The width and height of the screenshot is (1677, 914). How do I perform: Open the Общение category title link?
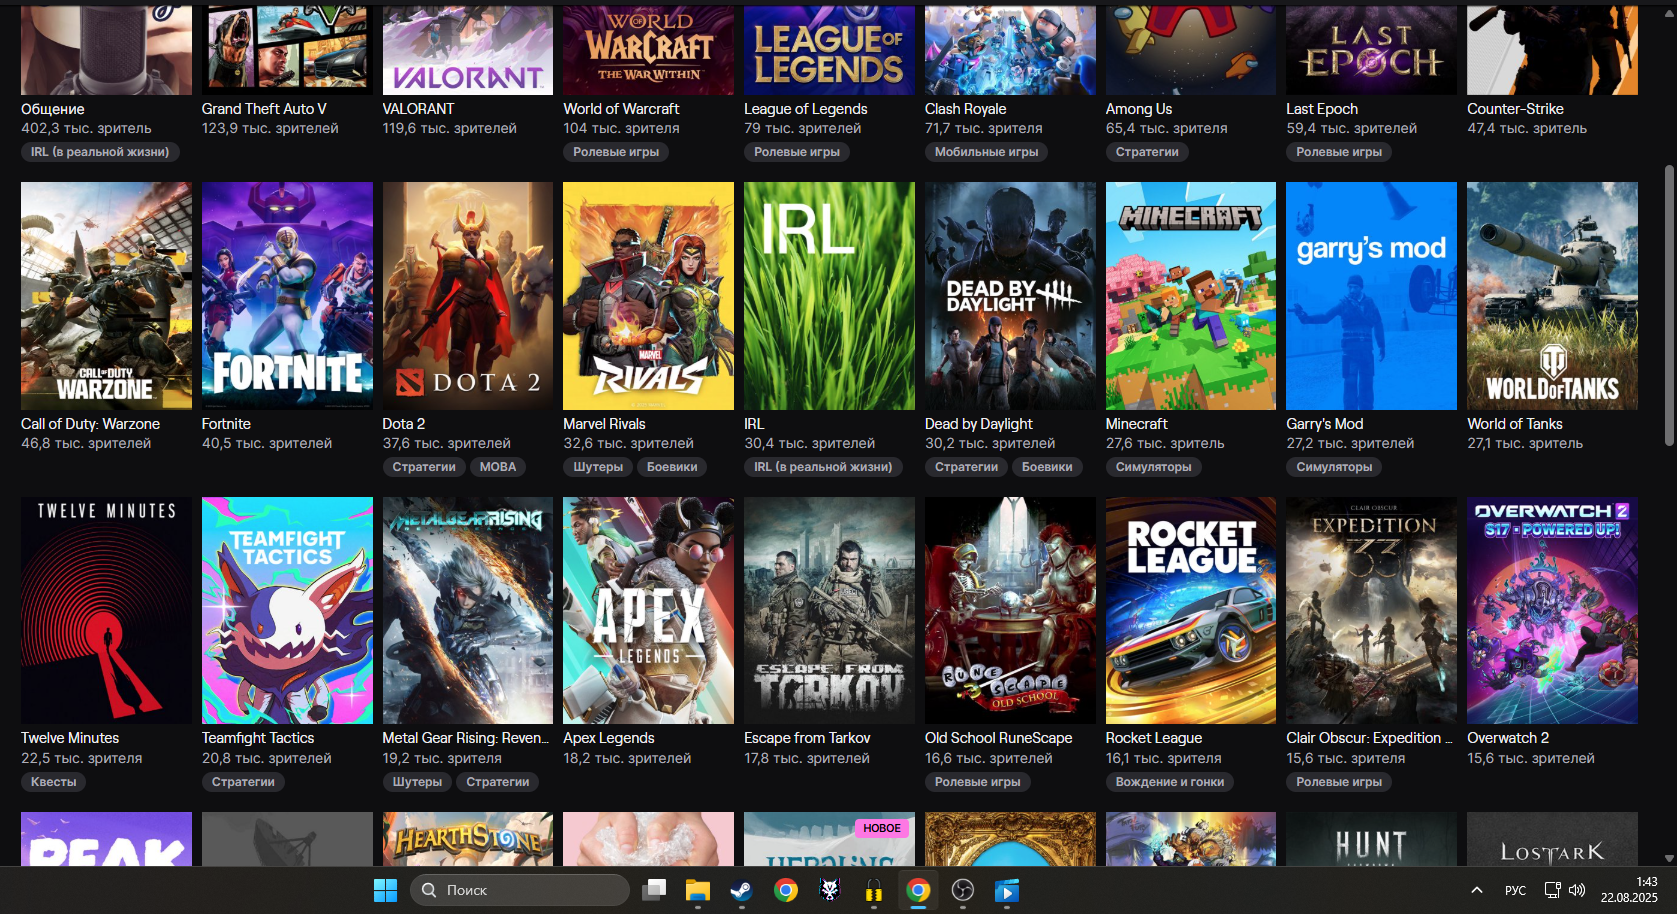tap(53, 109)
